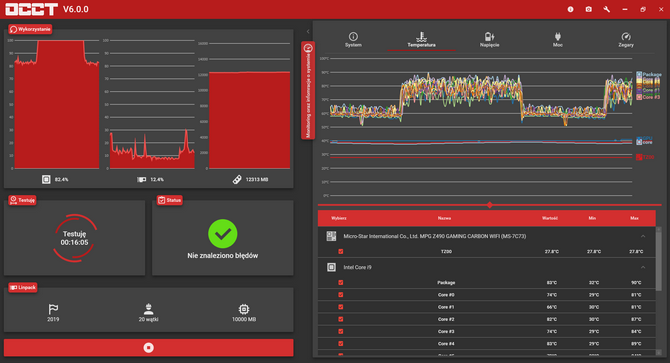Click the memory usage bar graph
The image size is (670, 363).
[x=249, y=120]
